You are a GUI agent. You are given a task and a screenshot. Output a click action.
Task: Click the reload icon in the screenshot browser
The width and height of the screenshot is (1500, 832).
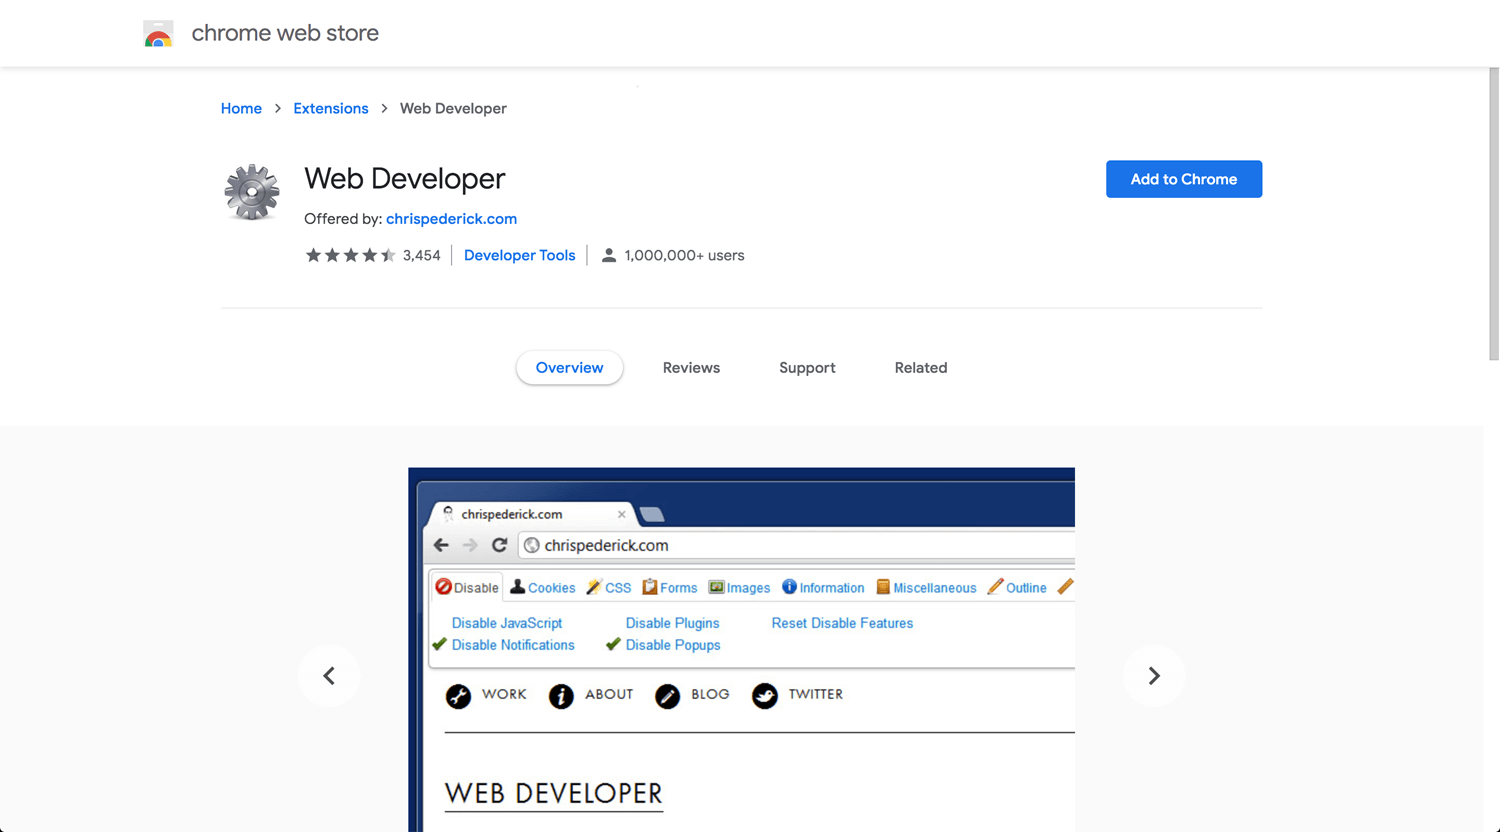tap(499, 545)
